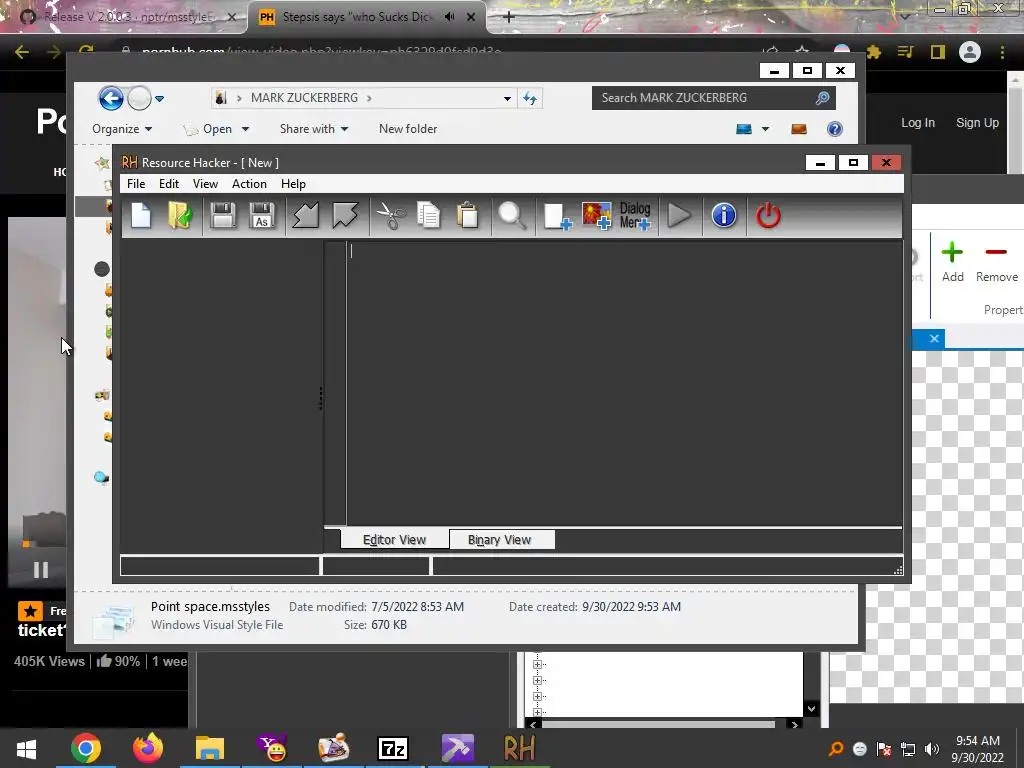Click the taskbar clock 9:54 AM

click(978, 741)
